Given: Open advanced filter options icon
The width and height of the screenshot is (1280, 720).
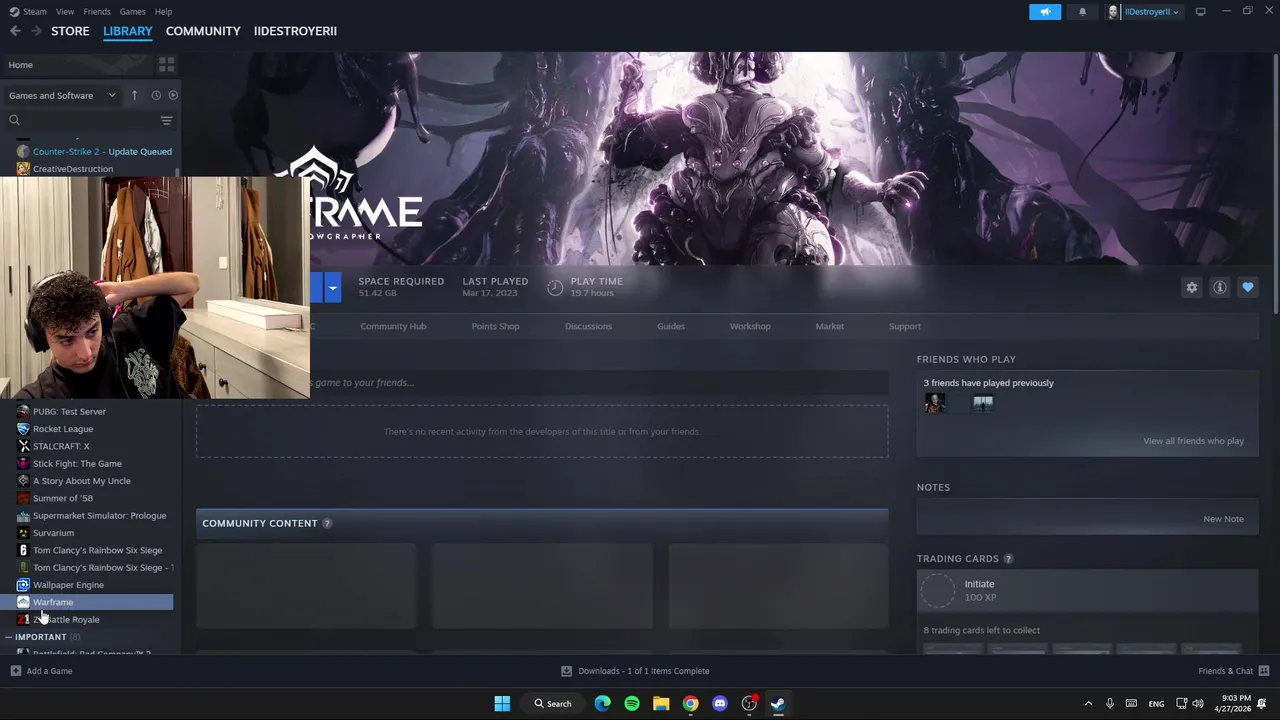Looking at the screenshot, I should click(x=166, y=120).
